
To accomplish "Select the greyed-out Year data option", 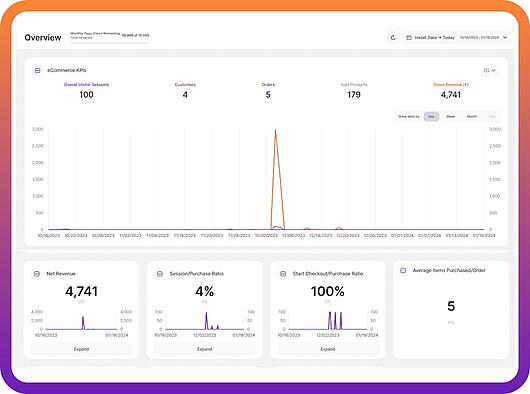I will point(492,116).
